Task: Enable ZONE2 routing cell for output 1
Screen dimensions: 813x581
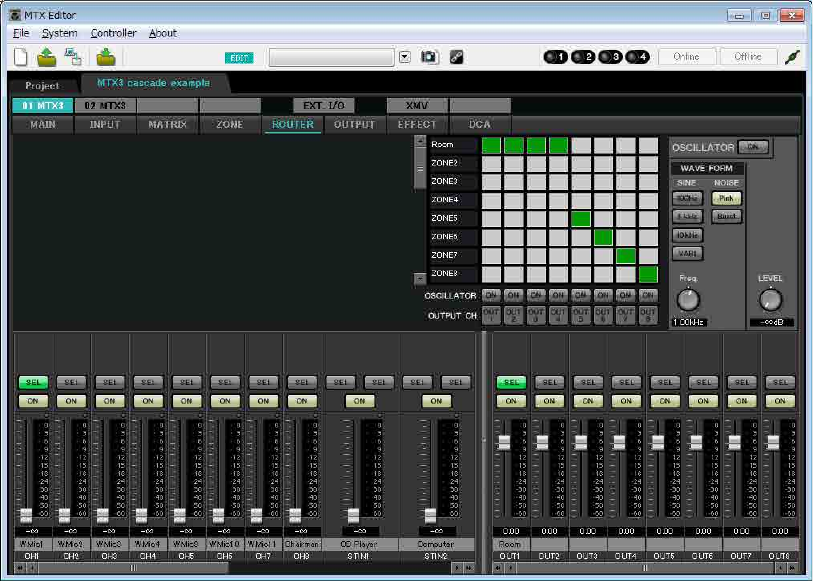Action: [491, 163]
